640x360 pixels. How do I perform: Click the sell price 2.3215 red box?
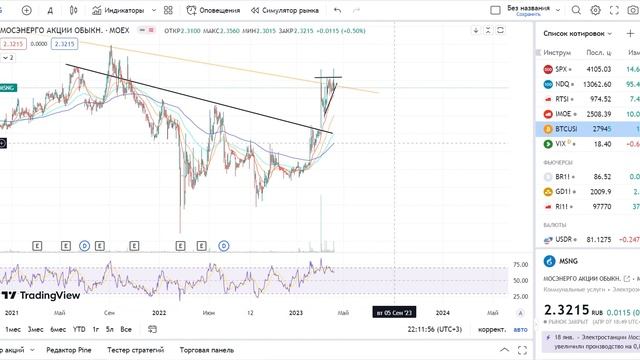point(13,44)
